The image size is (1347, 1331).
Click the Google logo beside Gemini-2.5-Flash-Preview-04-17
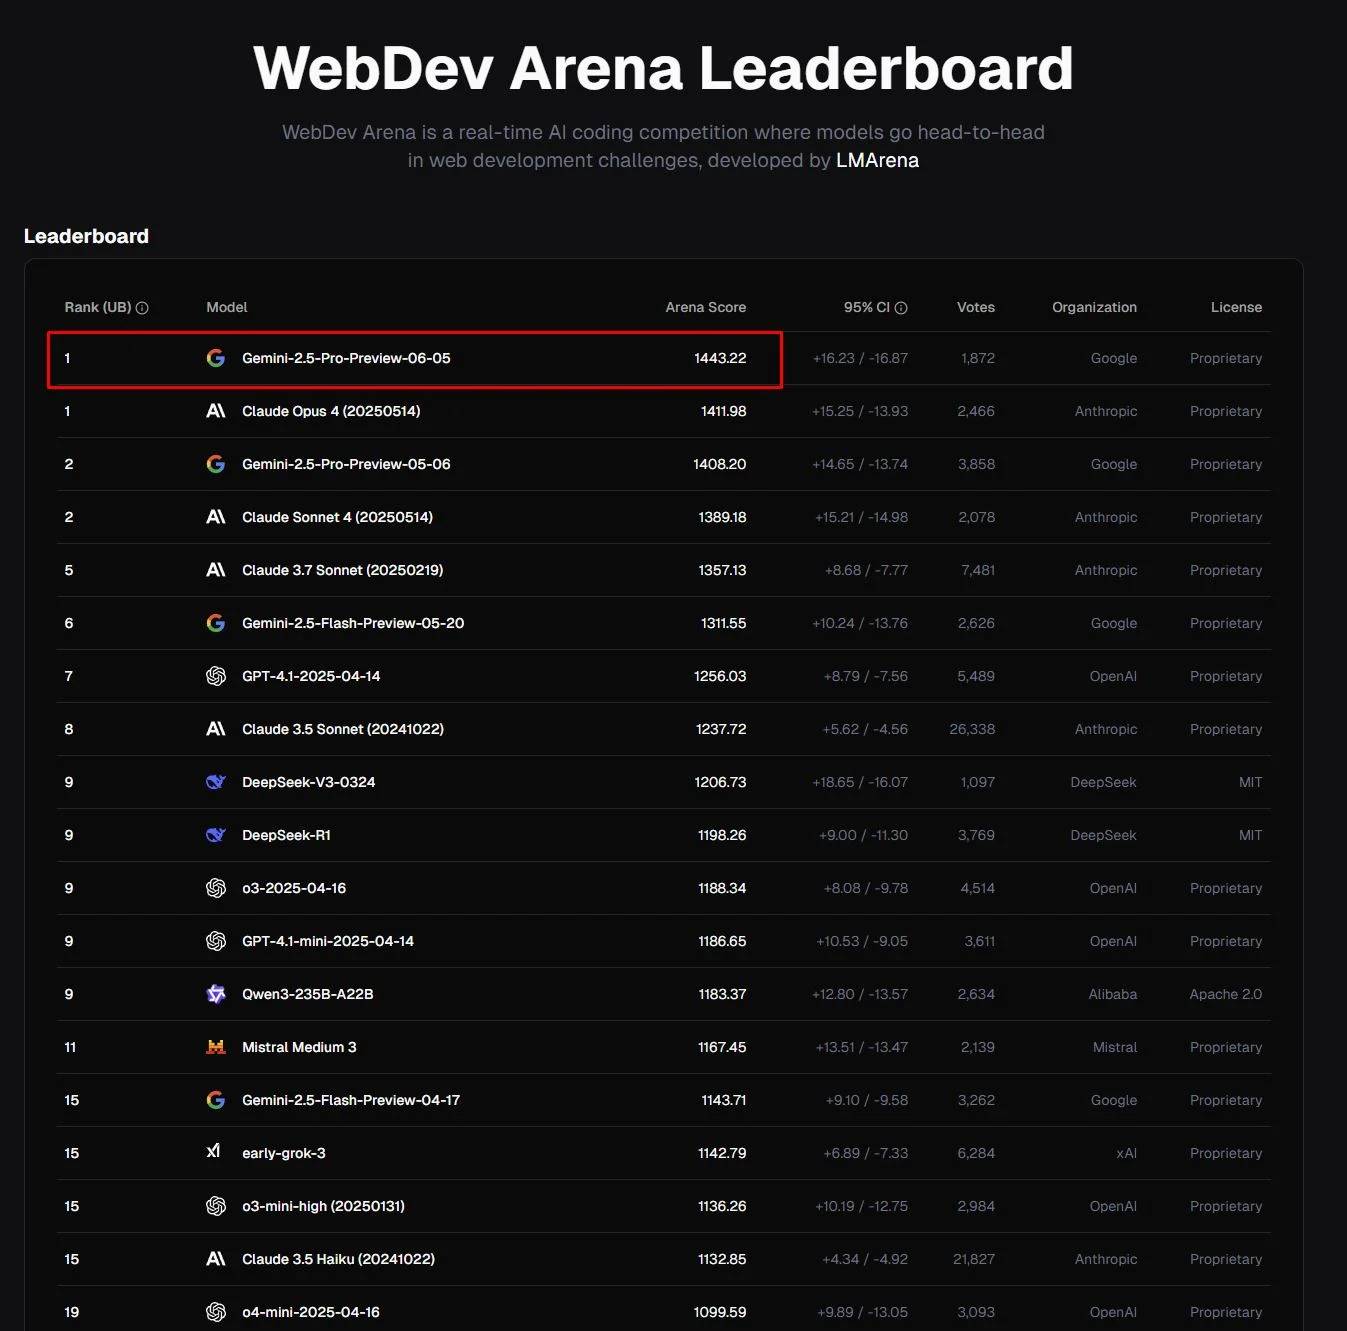[x=215, y=1100]
